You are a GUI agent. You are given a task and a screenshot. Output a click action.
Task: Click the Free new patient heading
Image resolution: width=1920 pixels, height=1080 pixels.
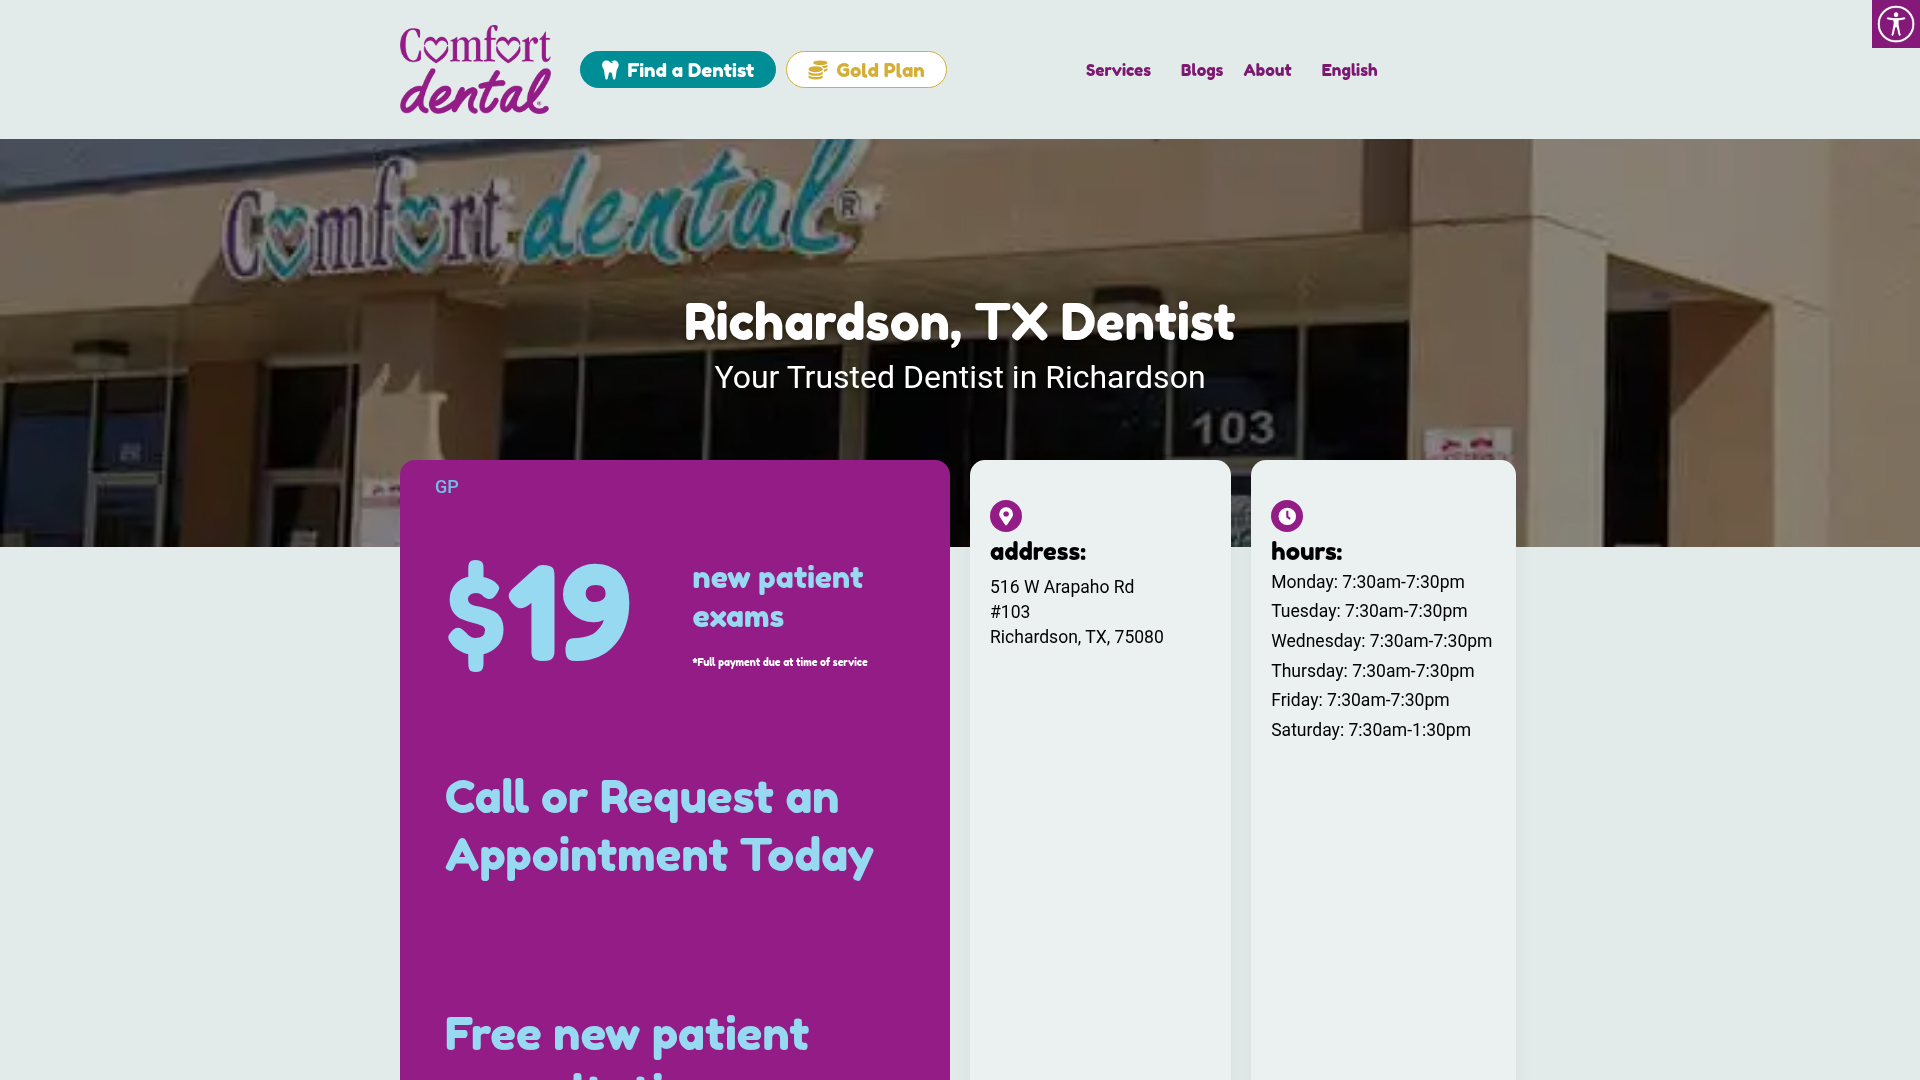coord(627,1034)
